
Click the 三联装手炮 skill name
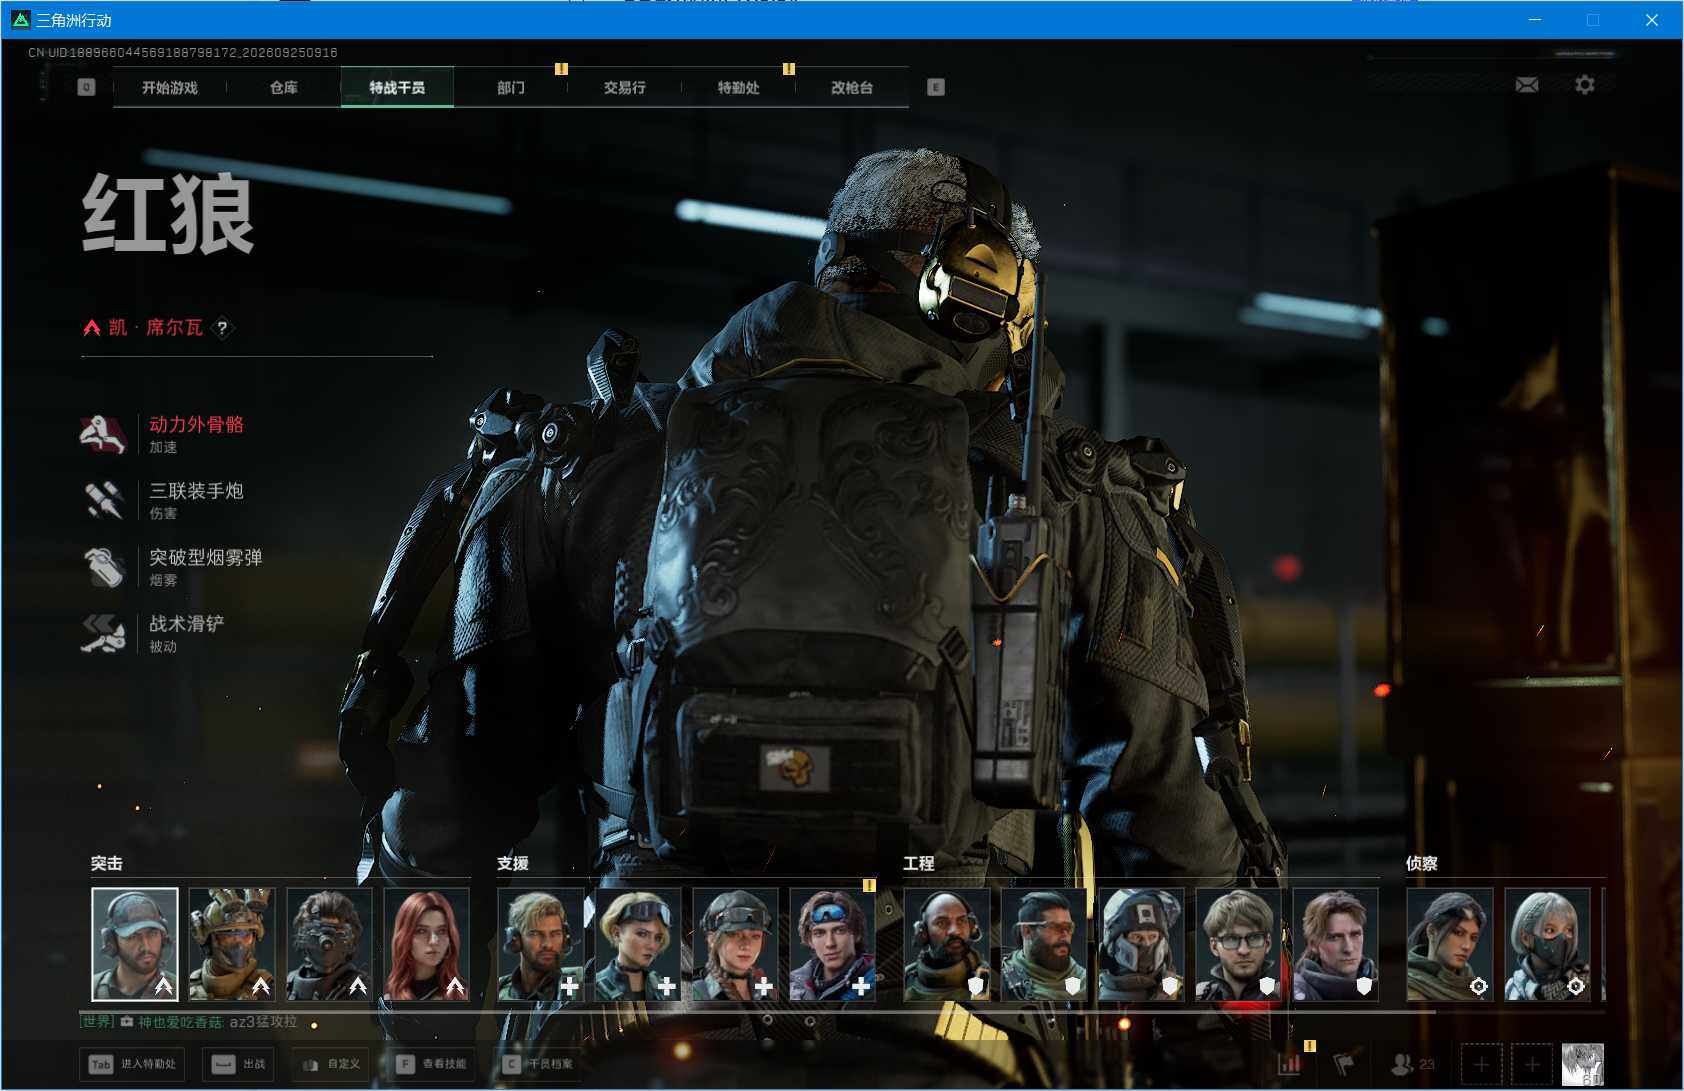tap(197, 491)
